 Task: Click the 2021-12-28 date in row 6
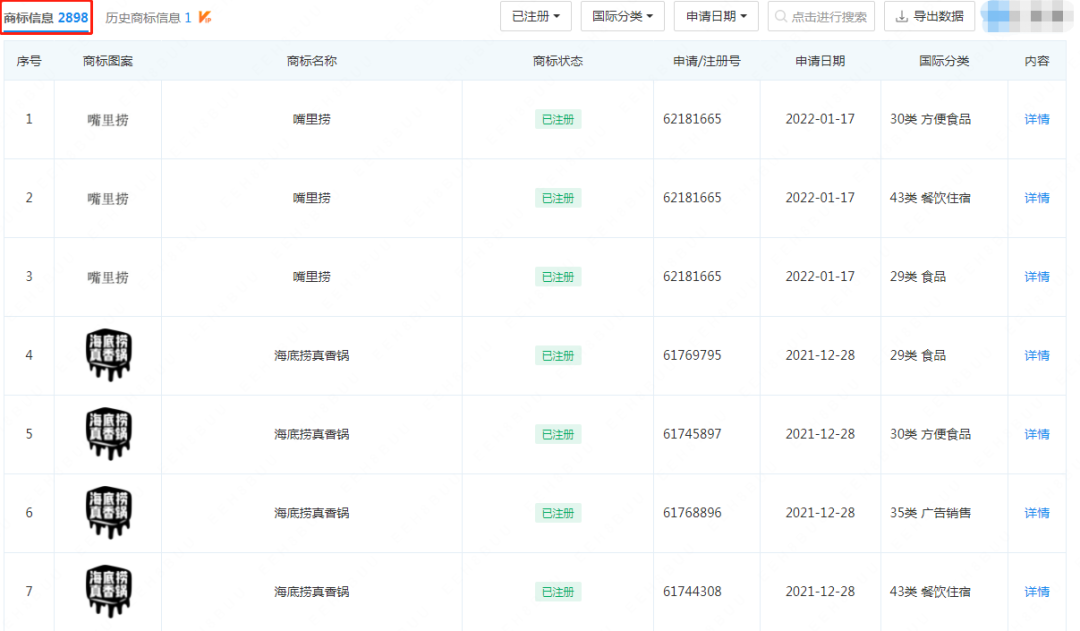point(820,513)
